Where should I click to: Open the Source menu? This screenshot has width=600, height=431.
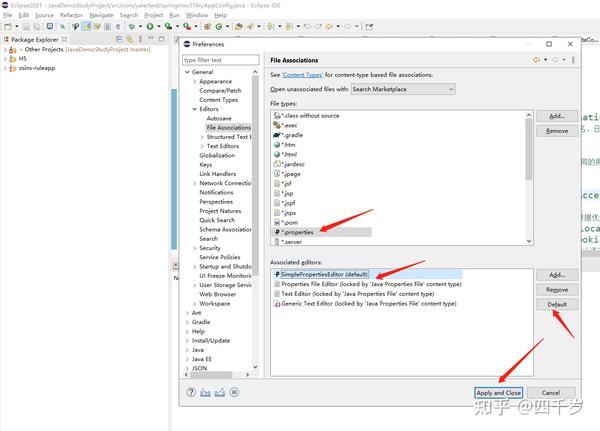coord(44,15)
